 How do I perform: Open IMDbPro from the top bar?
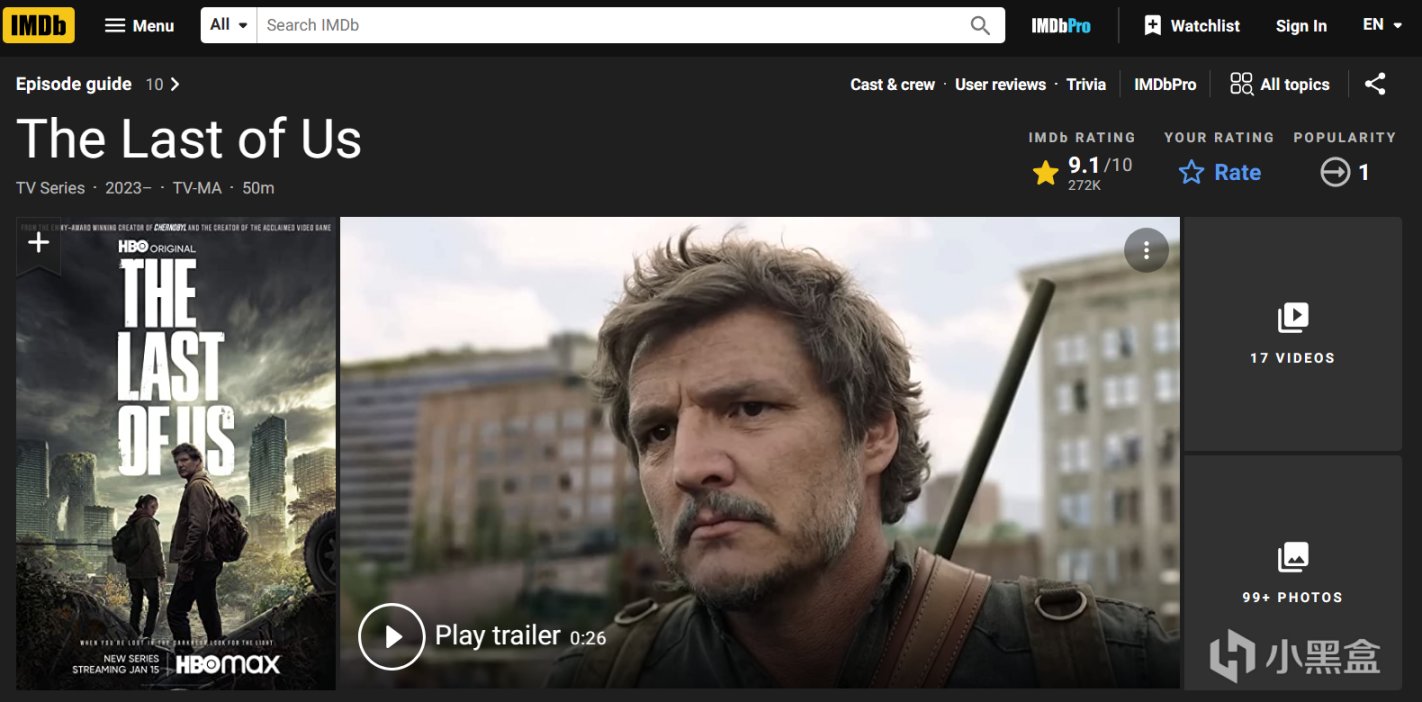(1061, 26)
